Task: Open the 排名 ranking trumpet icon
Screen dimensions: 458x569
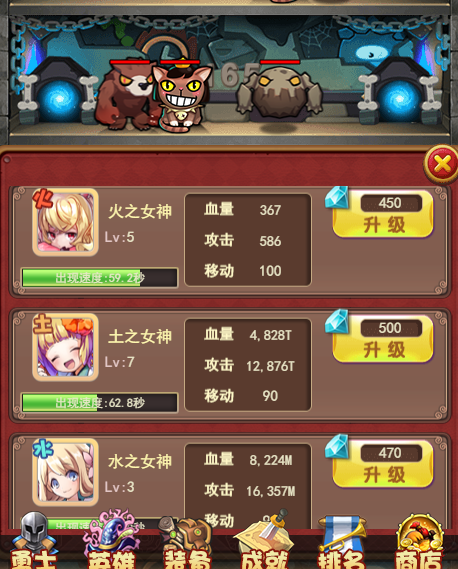Action: [341, 541]
